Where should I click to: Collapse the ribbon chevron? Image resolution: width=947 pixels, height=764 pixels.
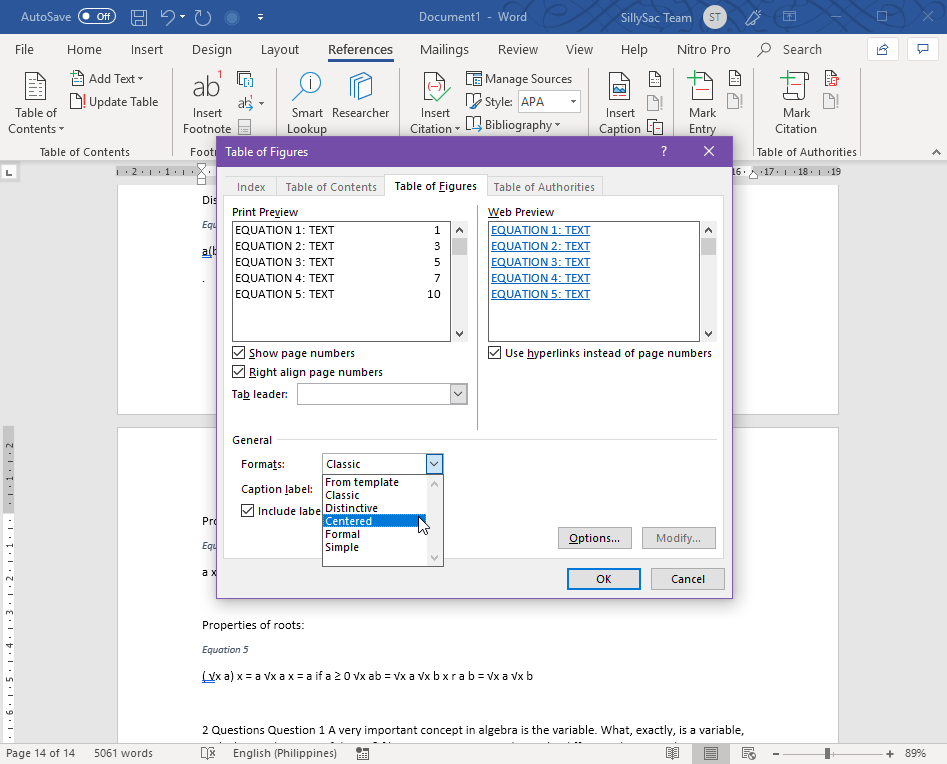tap(936, 152)
